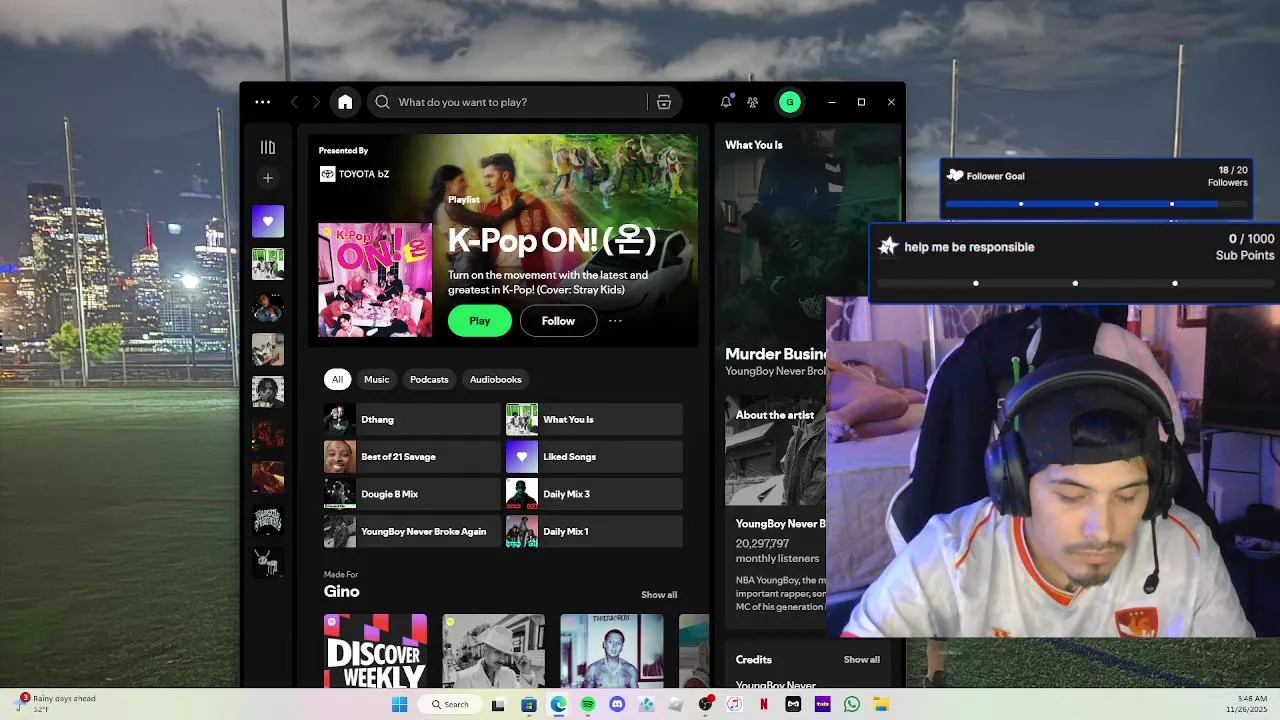Viewport: 1280px width, 720px height.
Task: Open Liked Songs heart in sidebar
Action: pyautogui.click(x=268, y=222)
